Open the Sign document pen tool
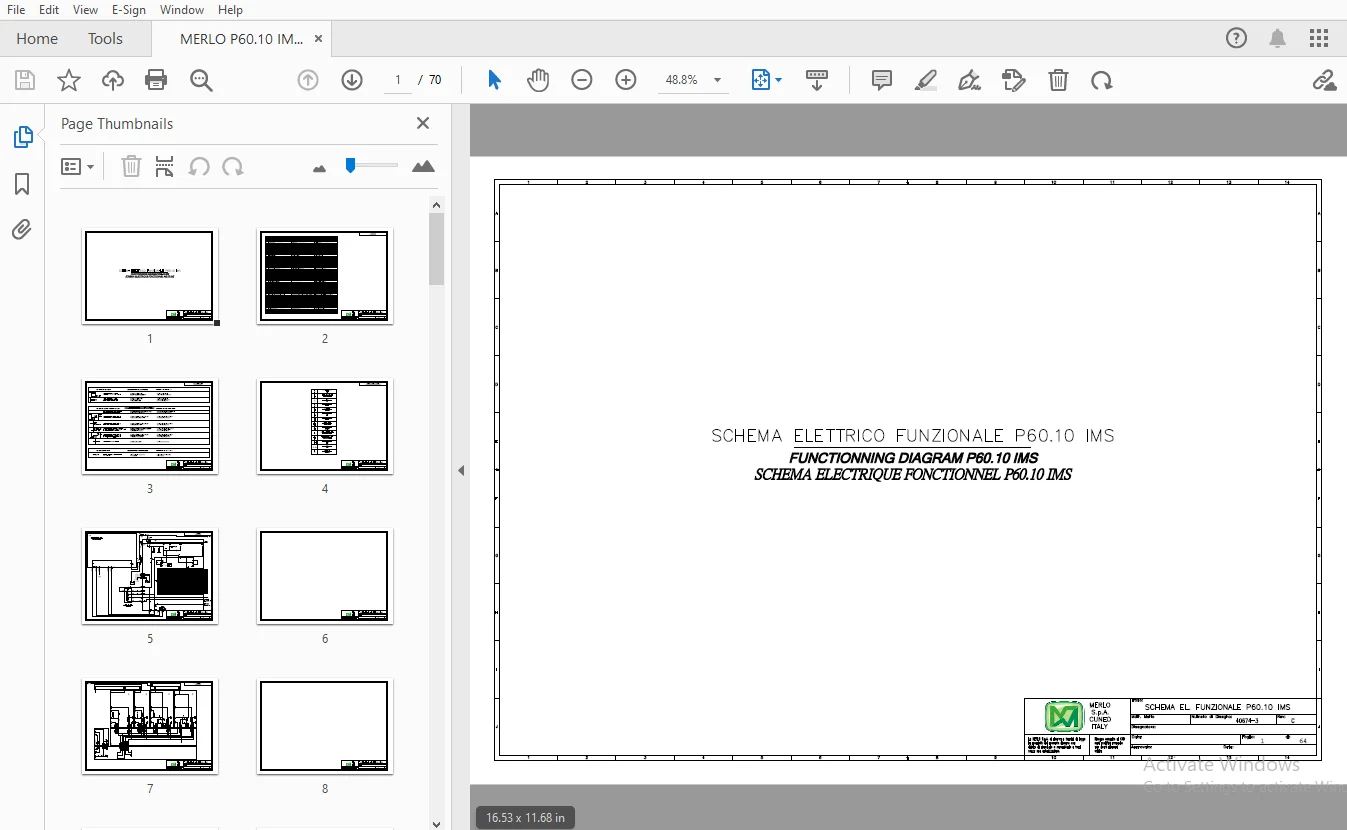 (969, 80)
